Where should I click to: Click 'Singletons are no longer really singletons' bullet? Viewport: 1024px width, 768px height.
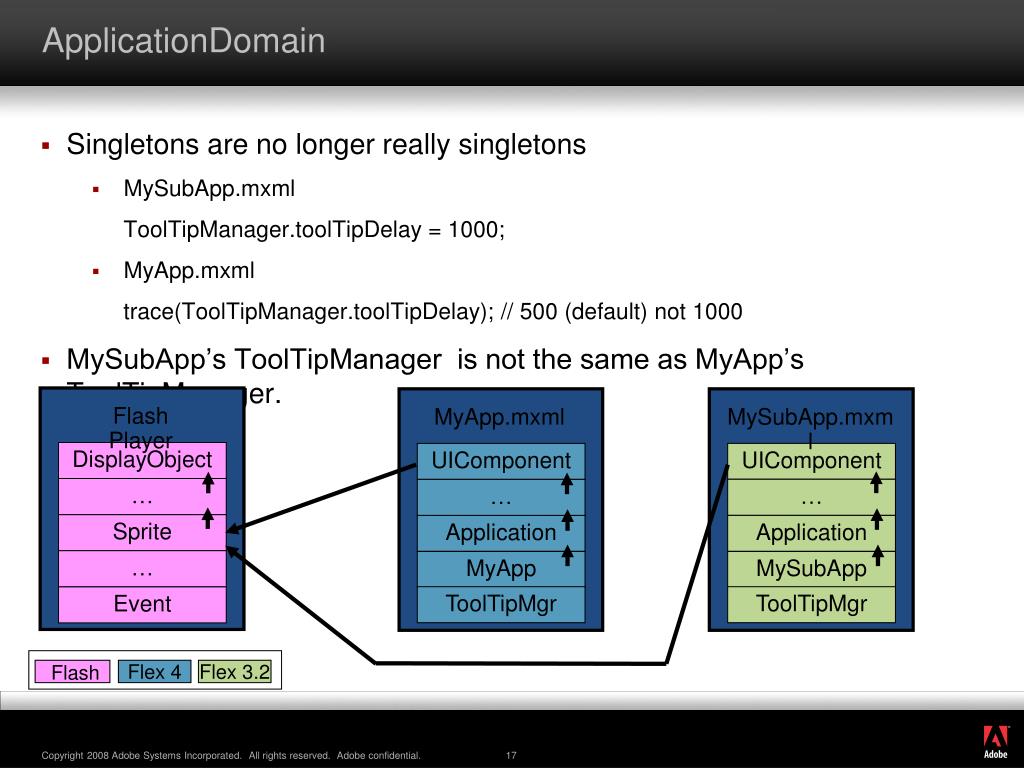click(326, 144)
